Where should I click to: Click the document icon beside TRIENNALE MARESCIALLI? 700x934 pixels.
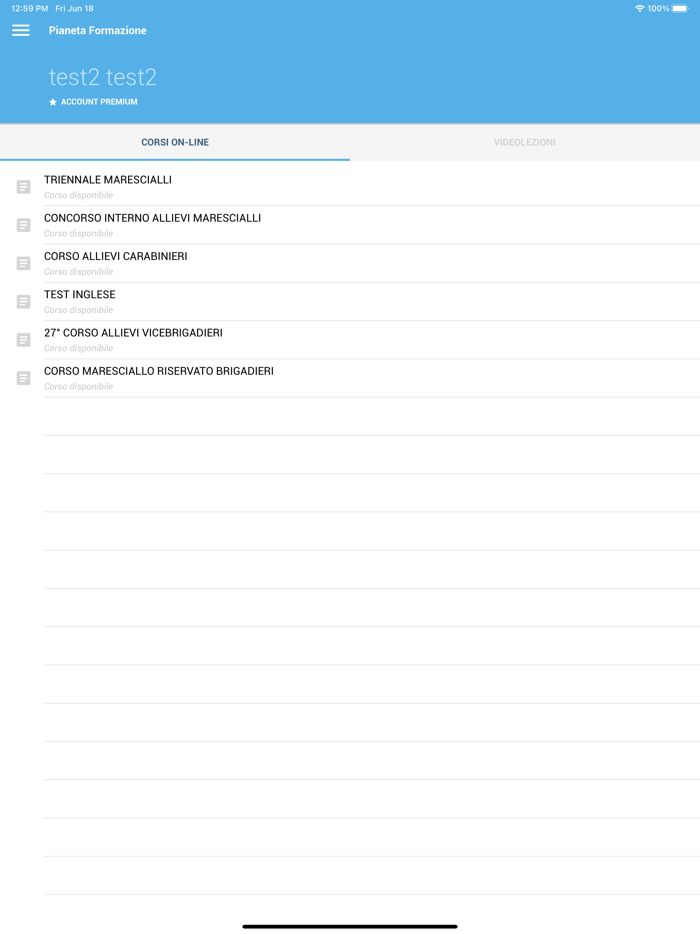(23, 187)
